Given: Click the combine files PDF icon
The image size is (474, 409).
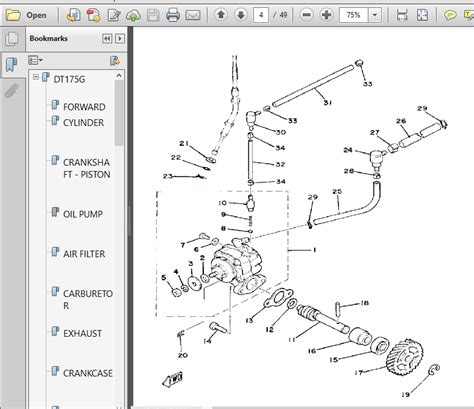Looking at the screenshot, I should click(x=93, y=15).
